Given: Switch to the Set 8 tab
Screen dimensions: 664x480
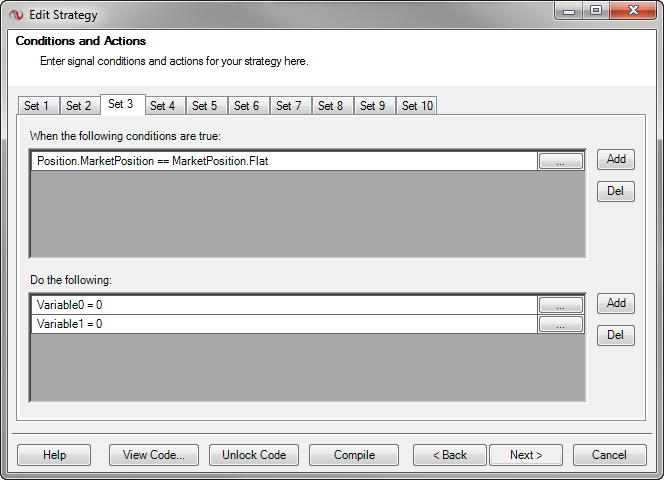Looking at the screenshot, I should [332, 105].
